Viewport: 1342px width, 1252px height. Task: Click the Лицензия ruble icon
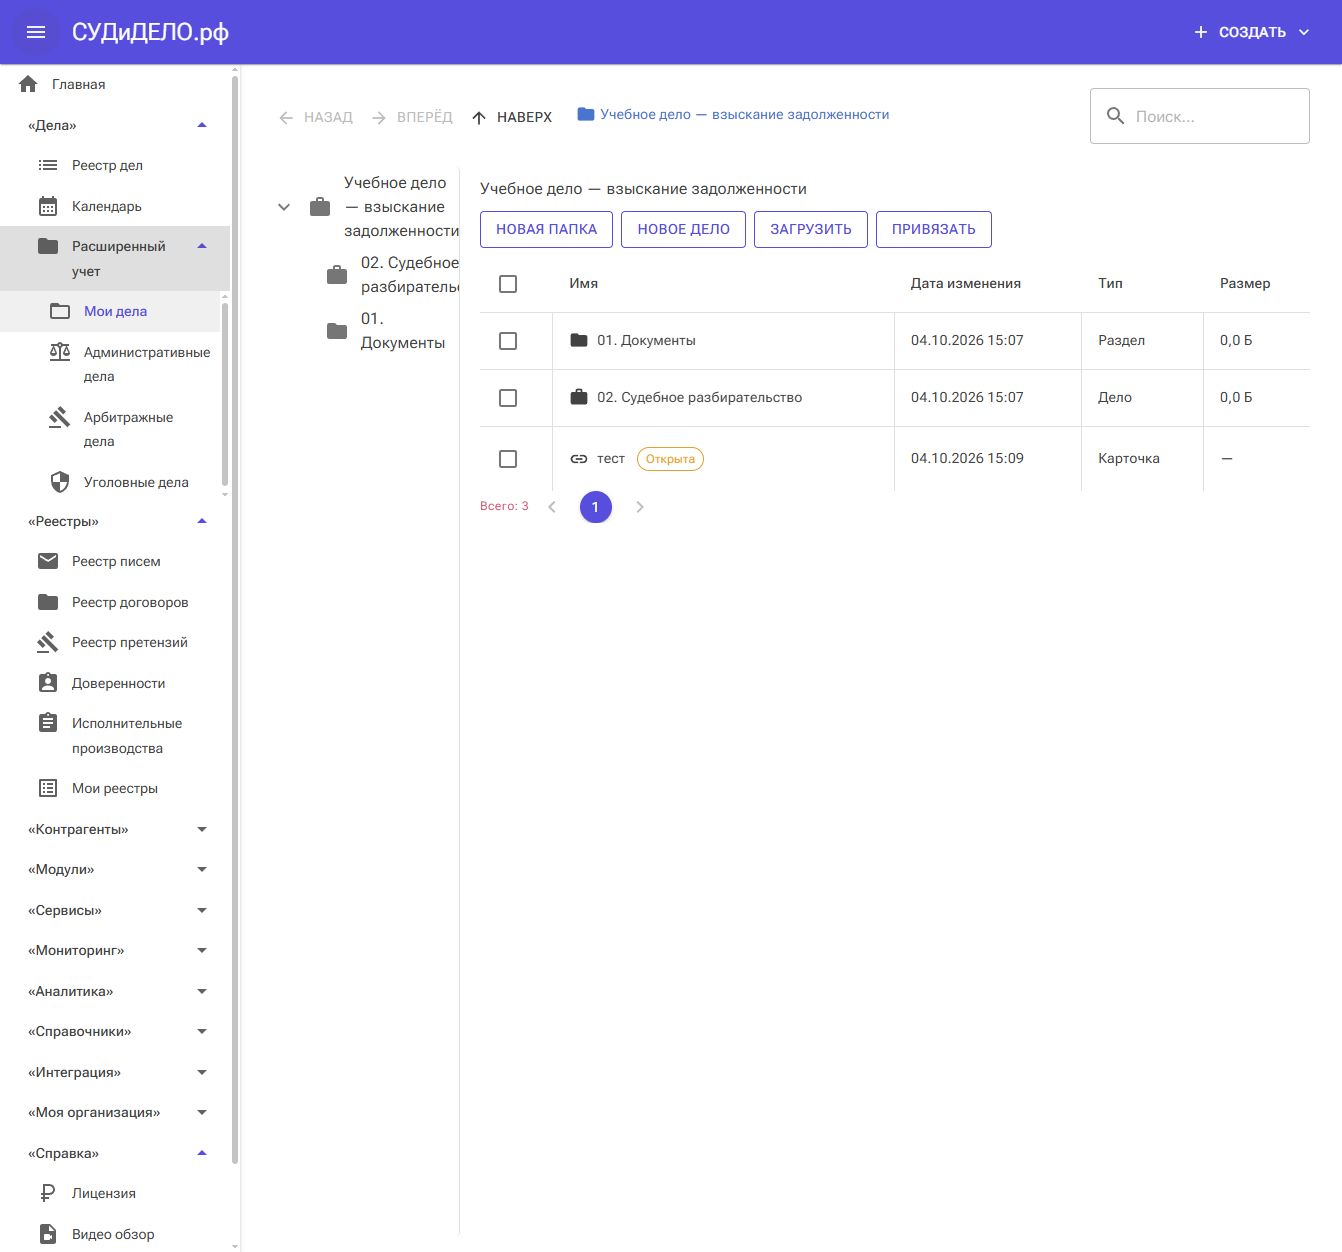coord(48,1193)
